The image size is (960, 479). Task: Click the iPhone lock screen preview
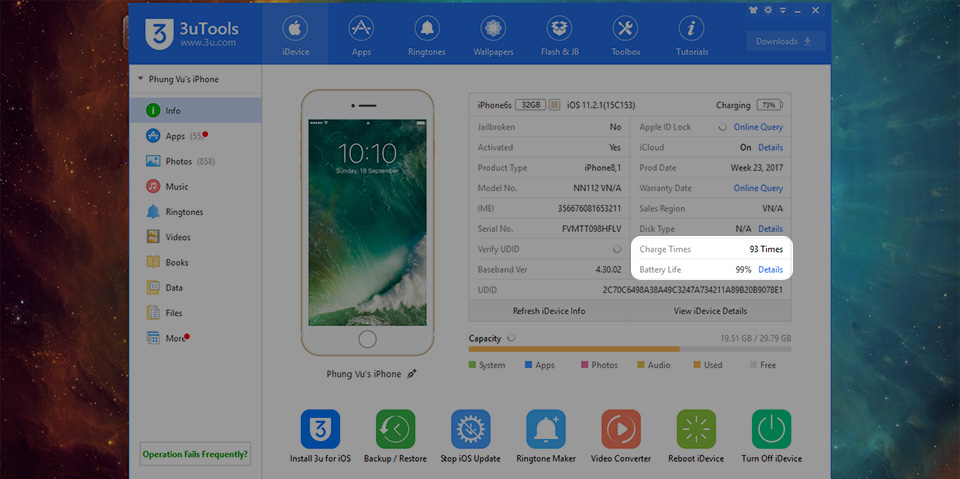367,222
